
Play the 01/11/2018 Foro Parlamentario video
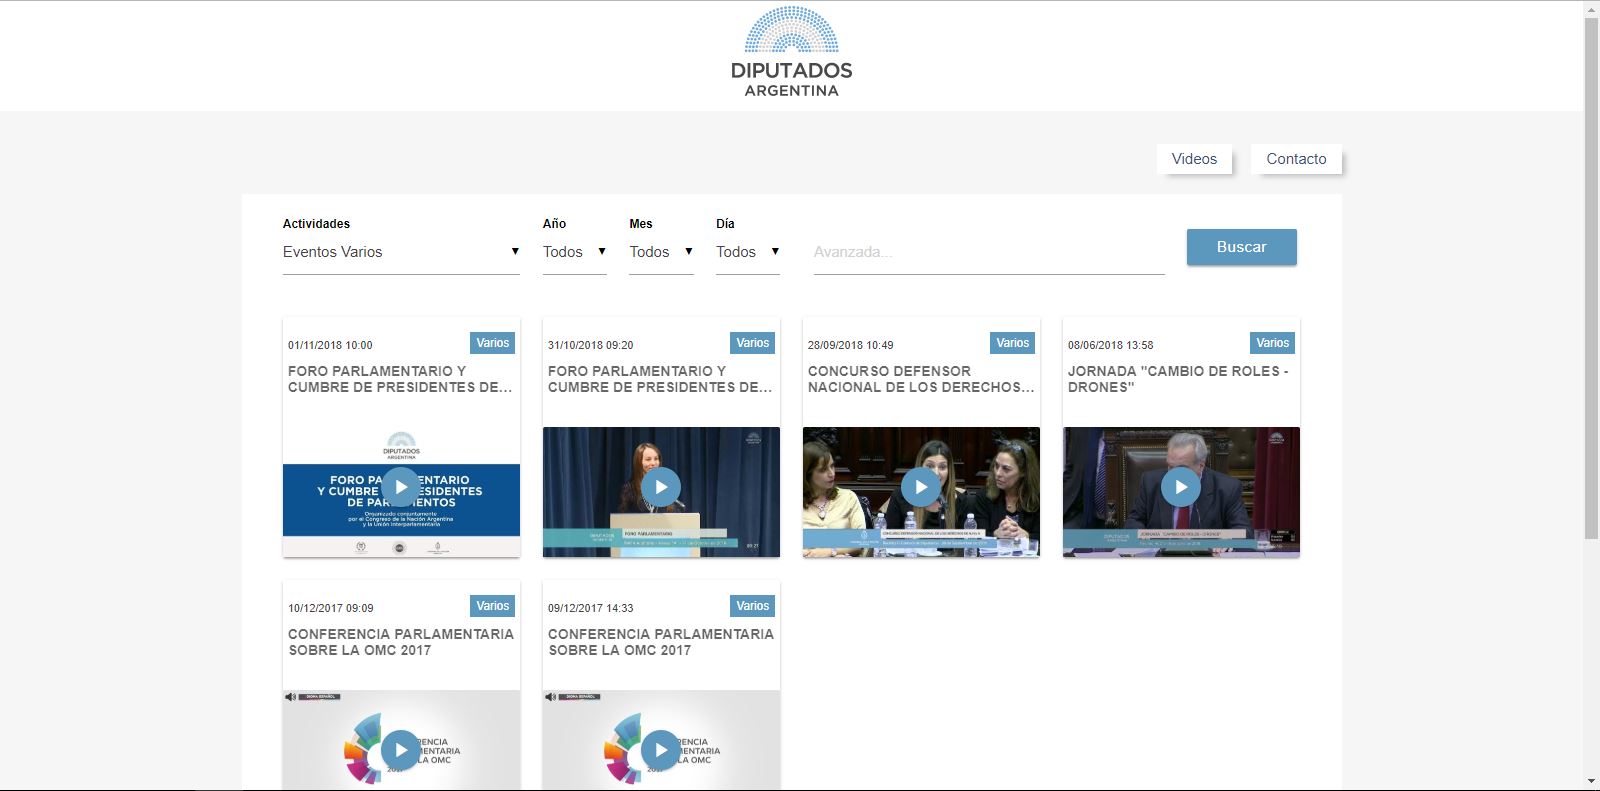click(x=401, y=487)
